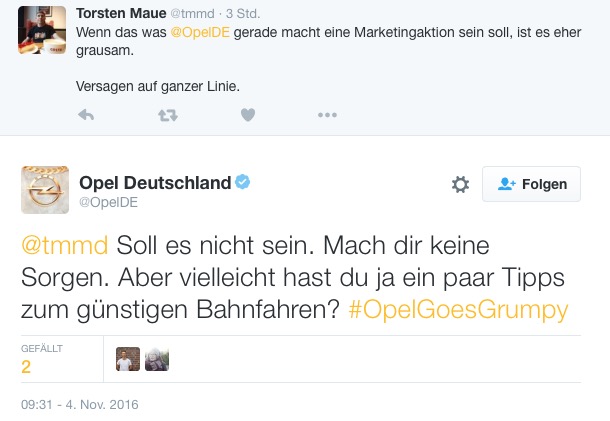Click the blue verified badge
Image resolution: width=610 pixels, height=421 pixels.
point(242,182)
